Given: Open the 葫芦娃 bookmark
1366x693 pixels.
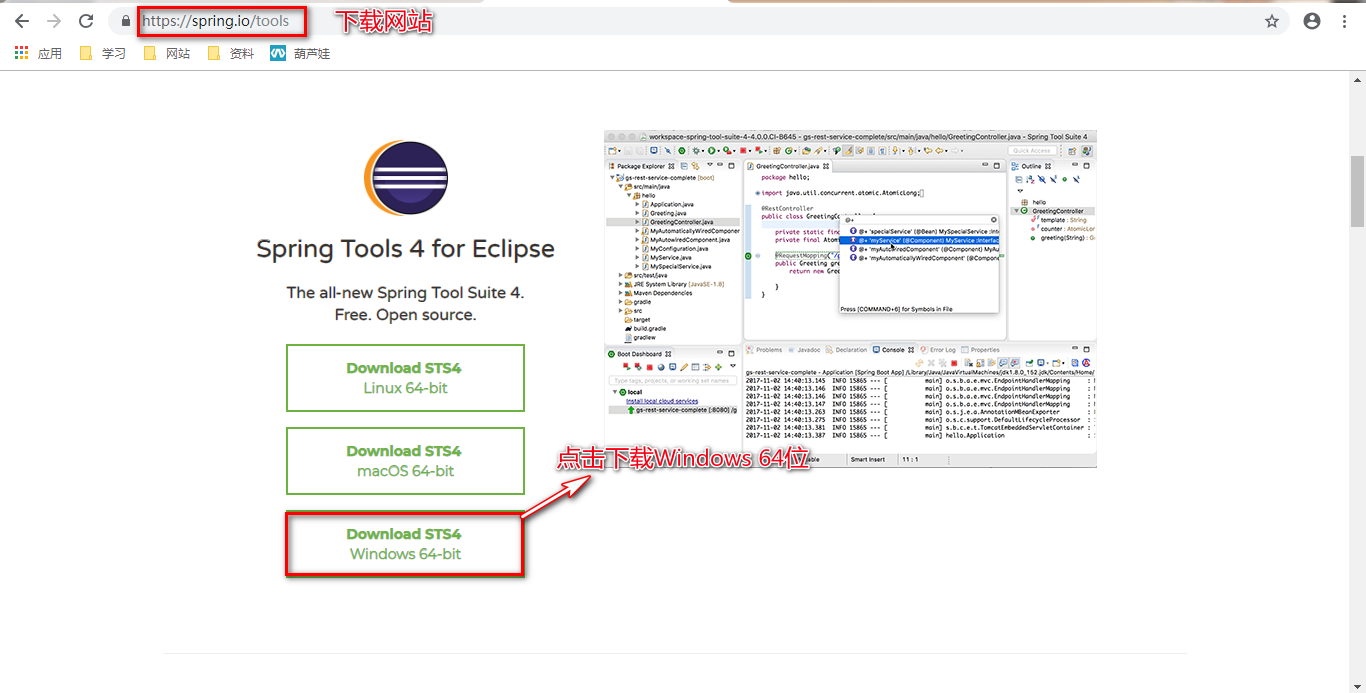Looking at the screenshot, I should [x=300, y=53].
